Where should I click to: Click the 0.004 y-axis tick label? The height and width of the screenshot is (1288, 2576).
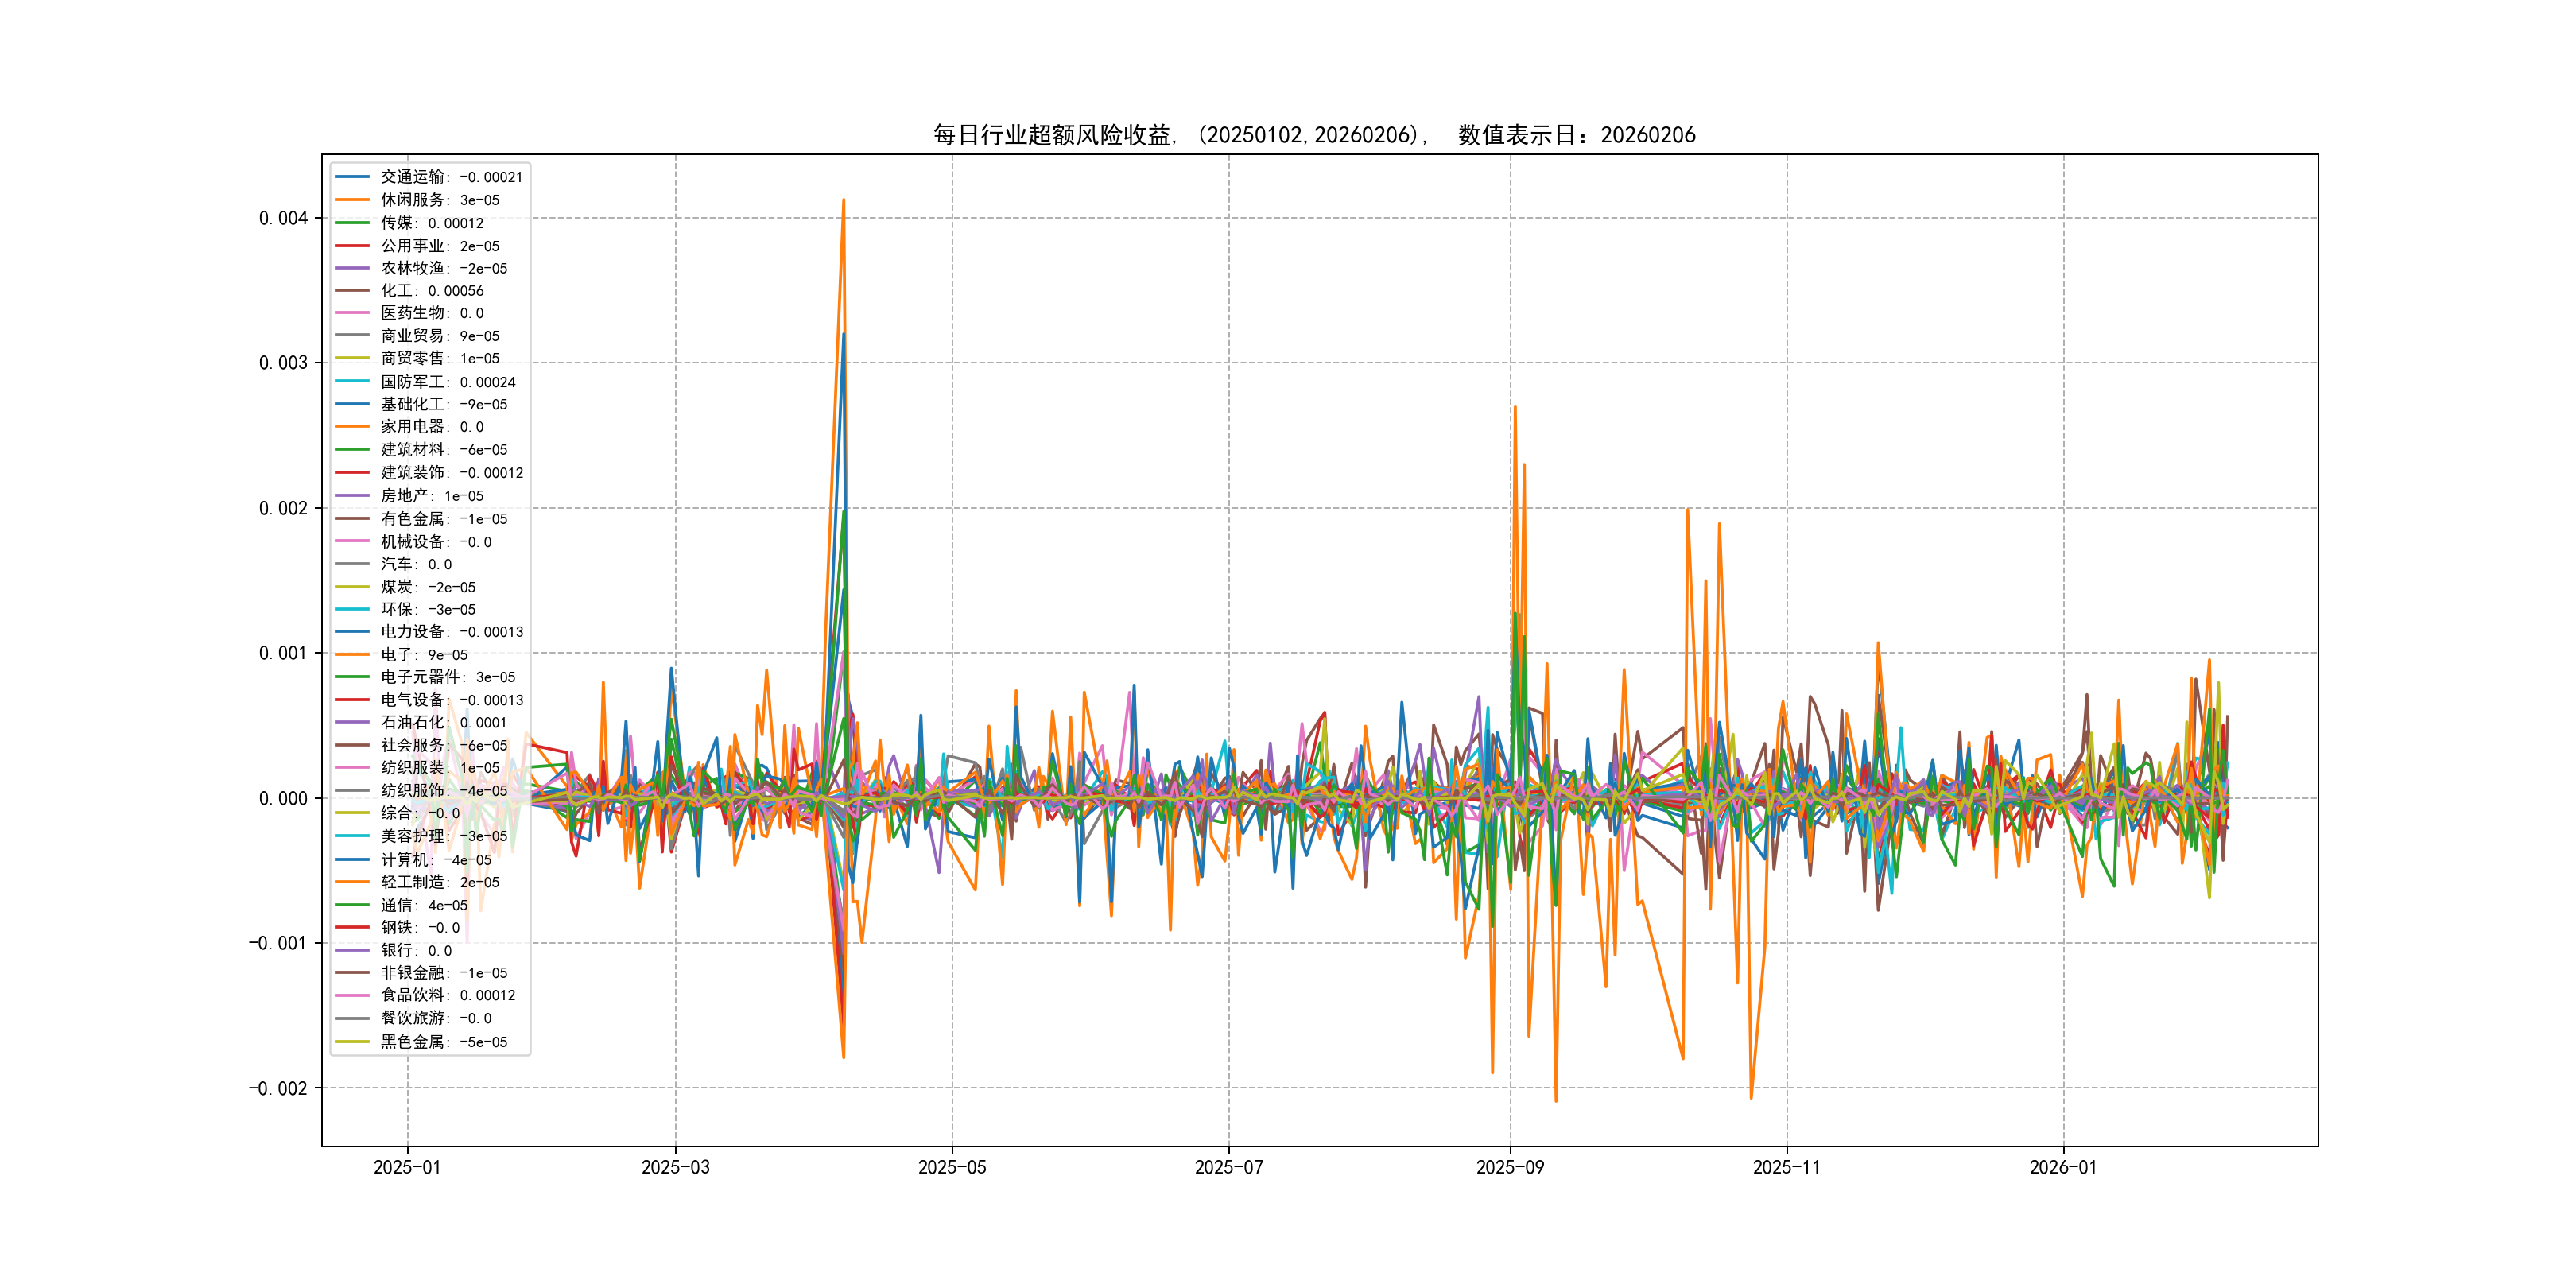click(x=283, y=218)
